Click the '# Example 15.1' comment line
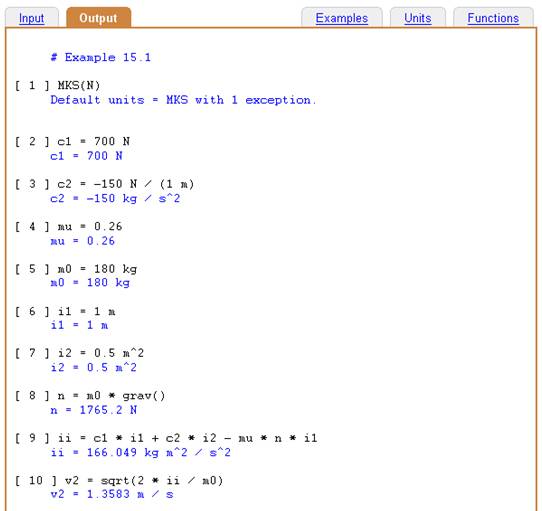This screenshot has width=542, height=511. pos(101,57)
